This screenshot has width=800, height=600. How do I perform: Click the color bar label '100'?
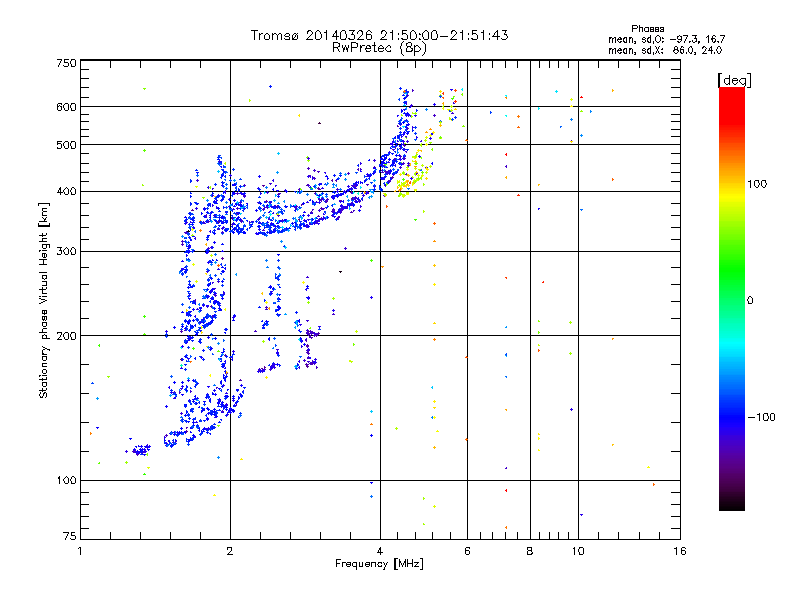pos(757,184)
